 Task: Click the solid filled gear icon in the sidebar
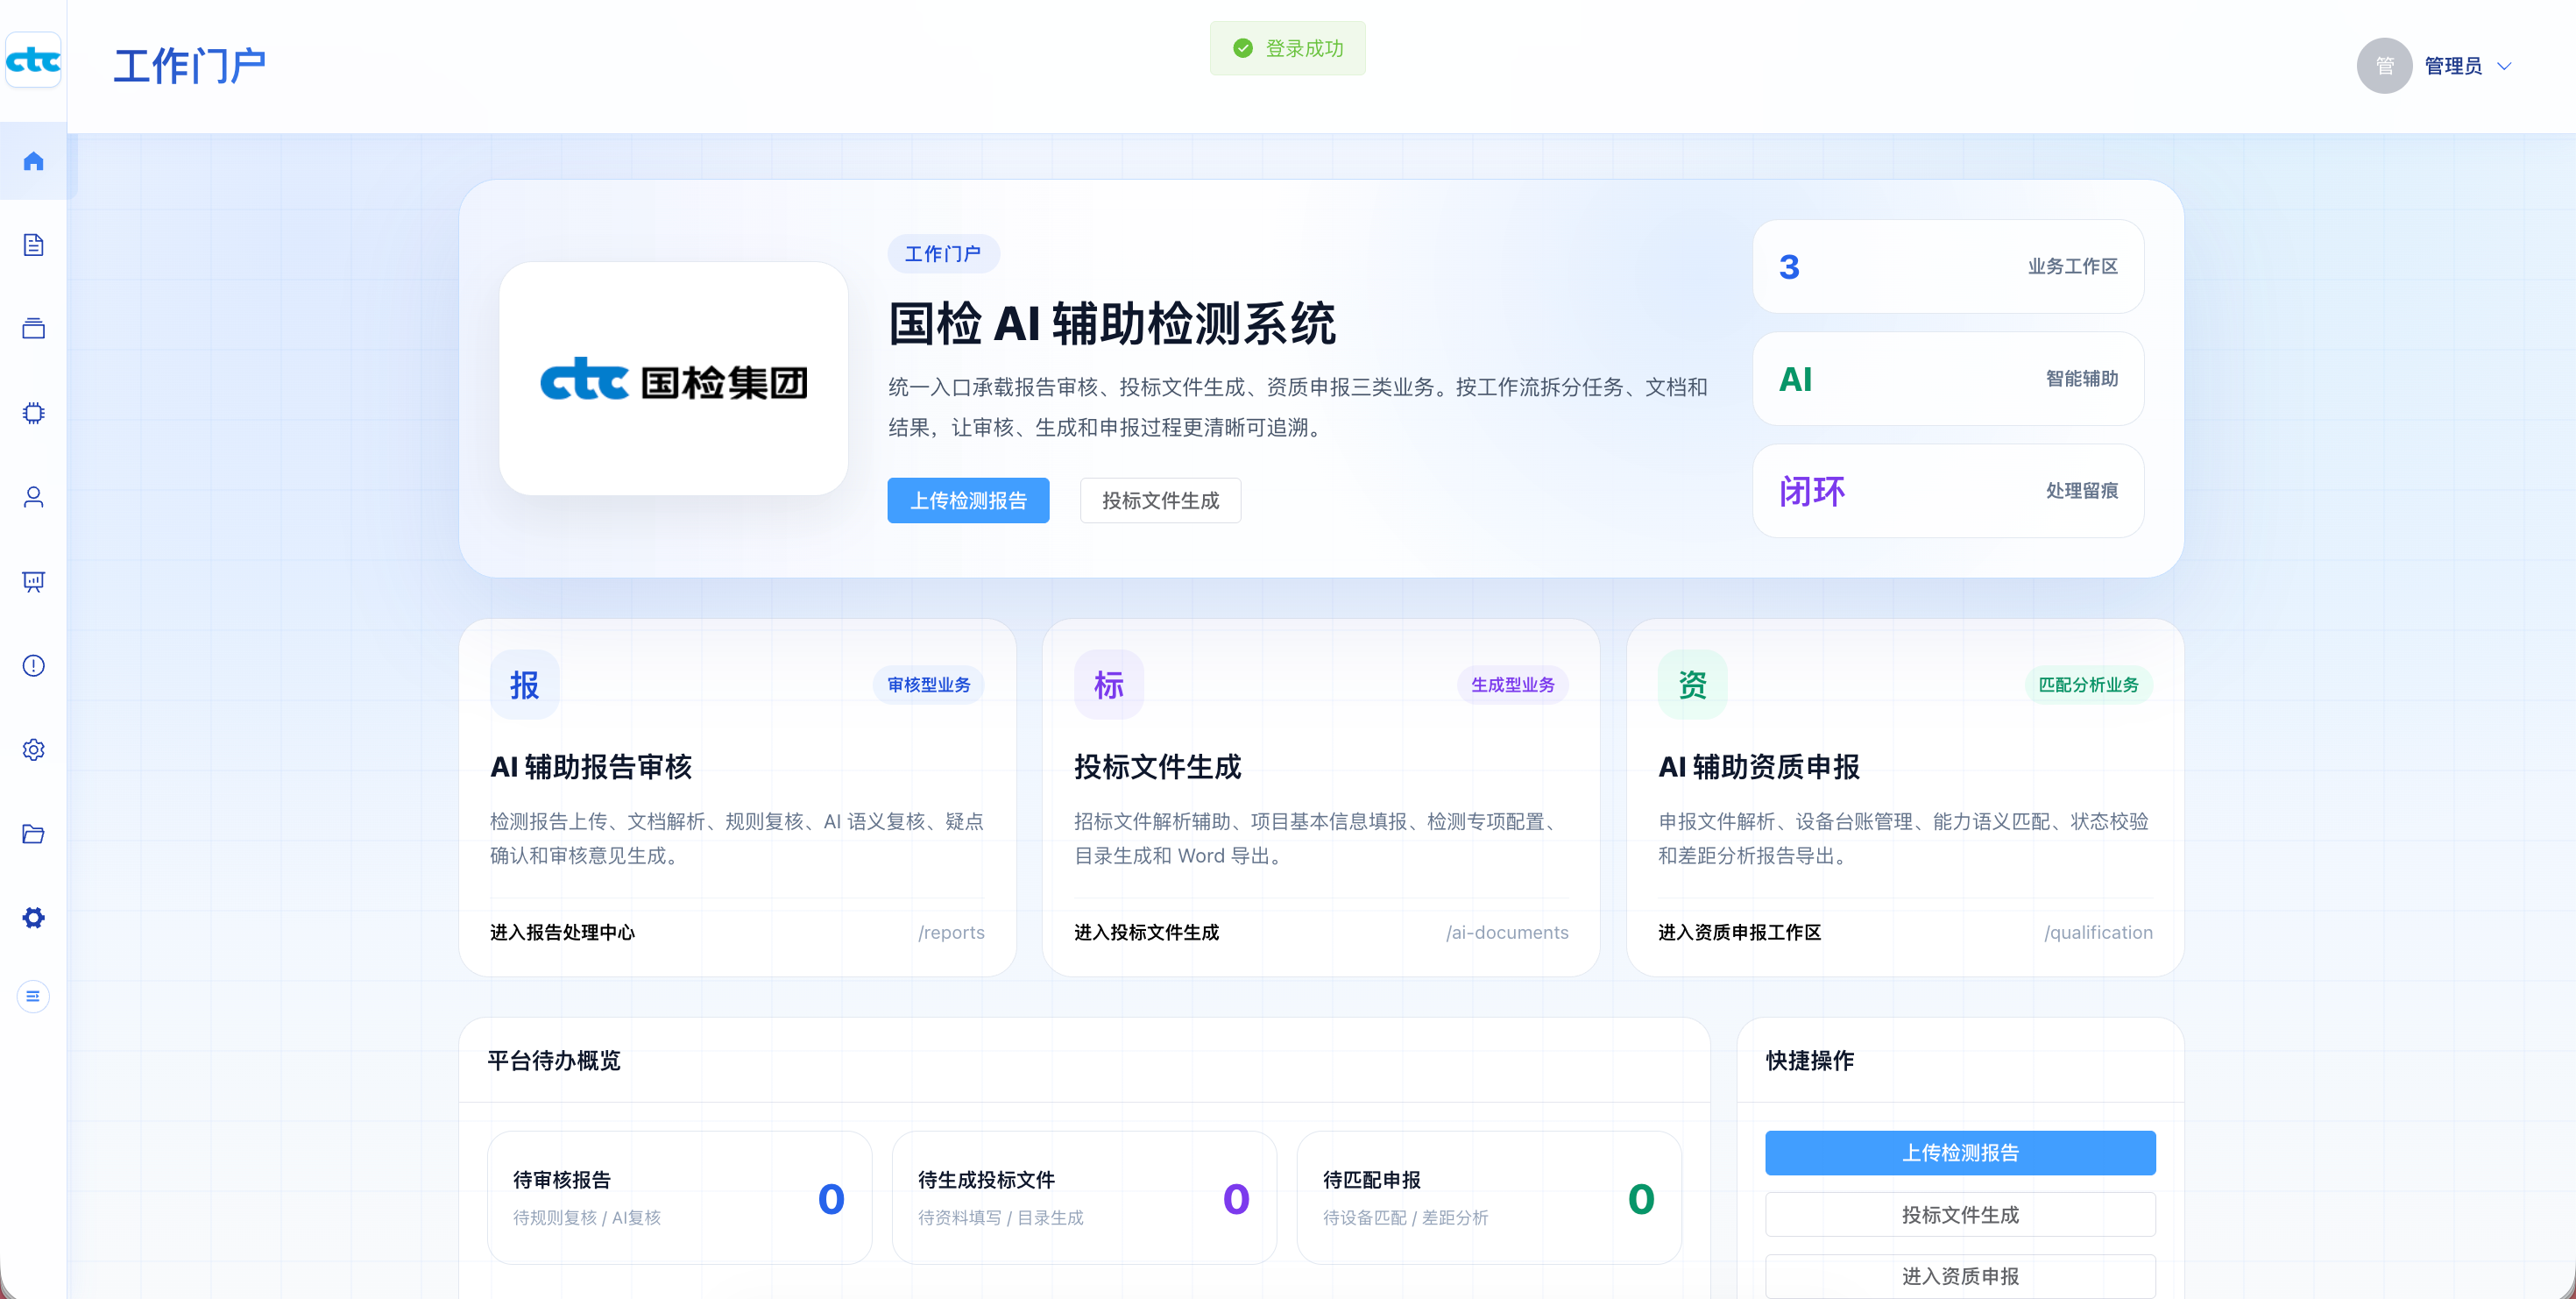coord(33,917)
